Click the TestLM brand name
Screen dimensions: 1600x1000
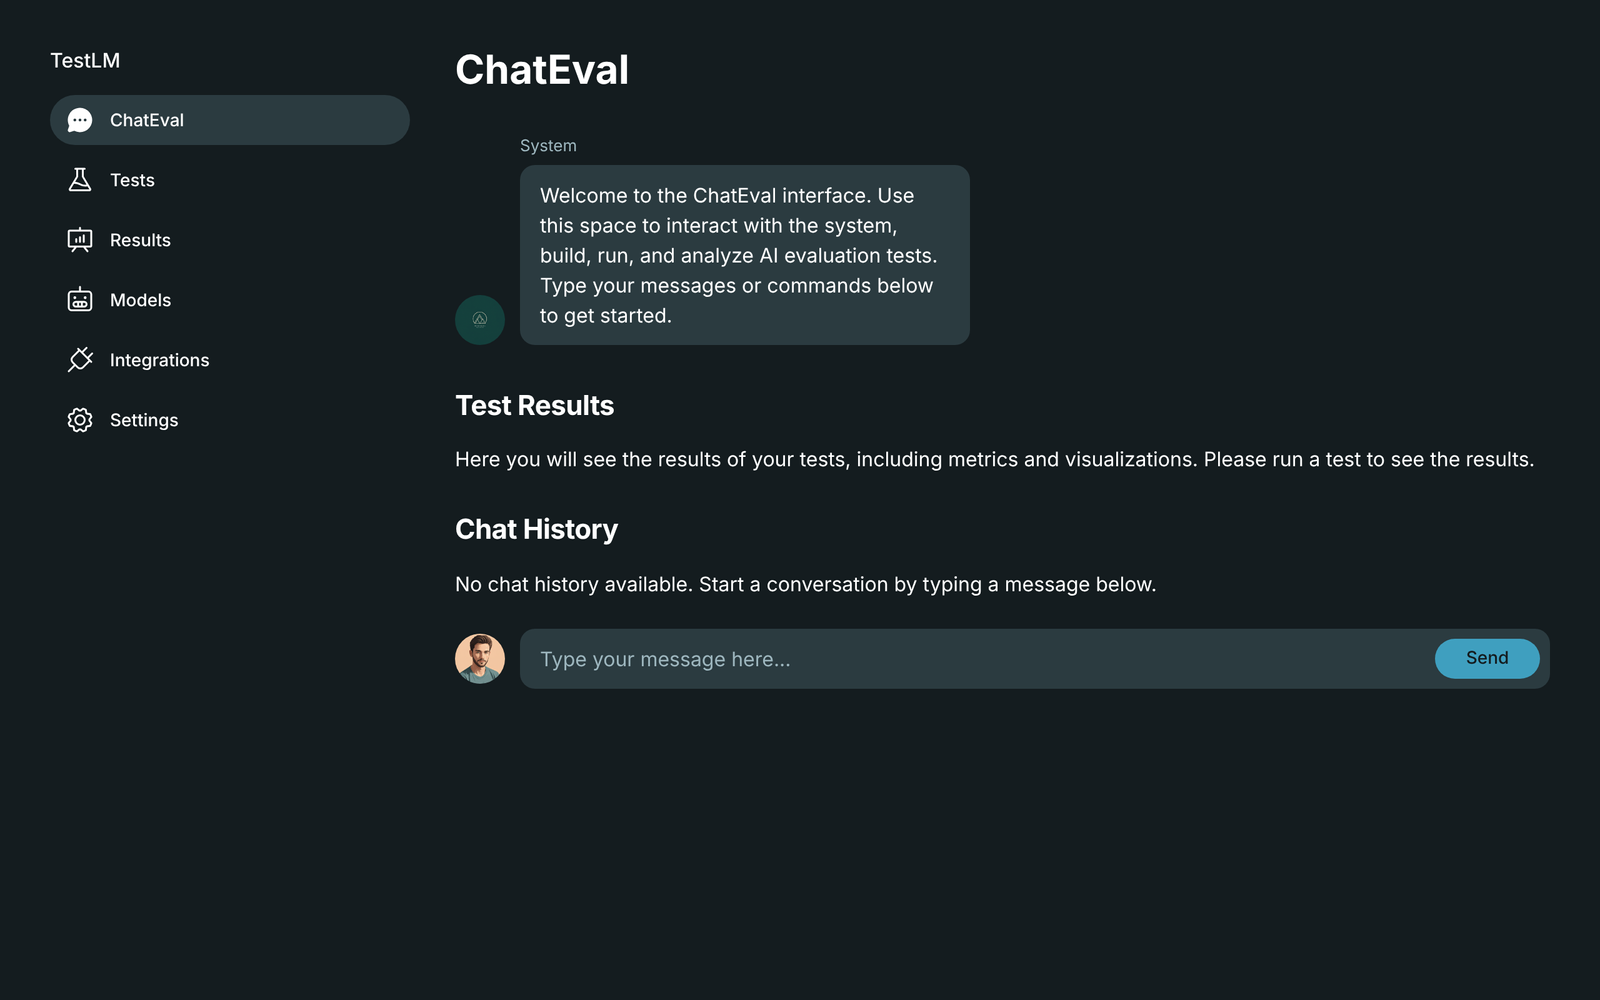[85, 61]
